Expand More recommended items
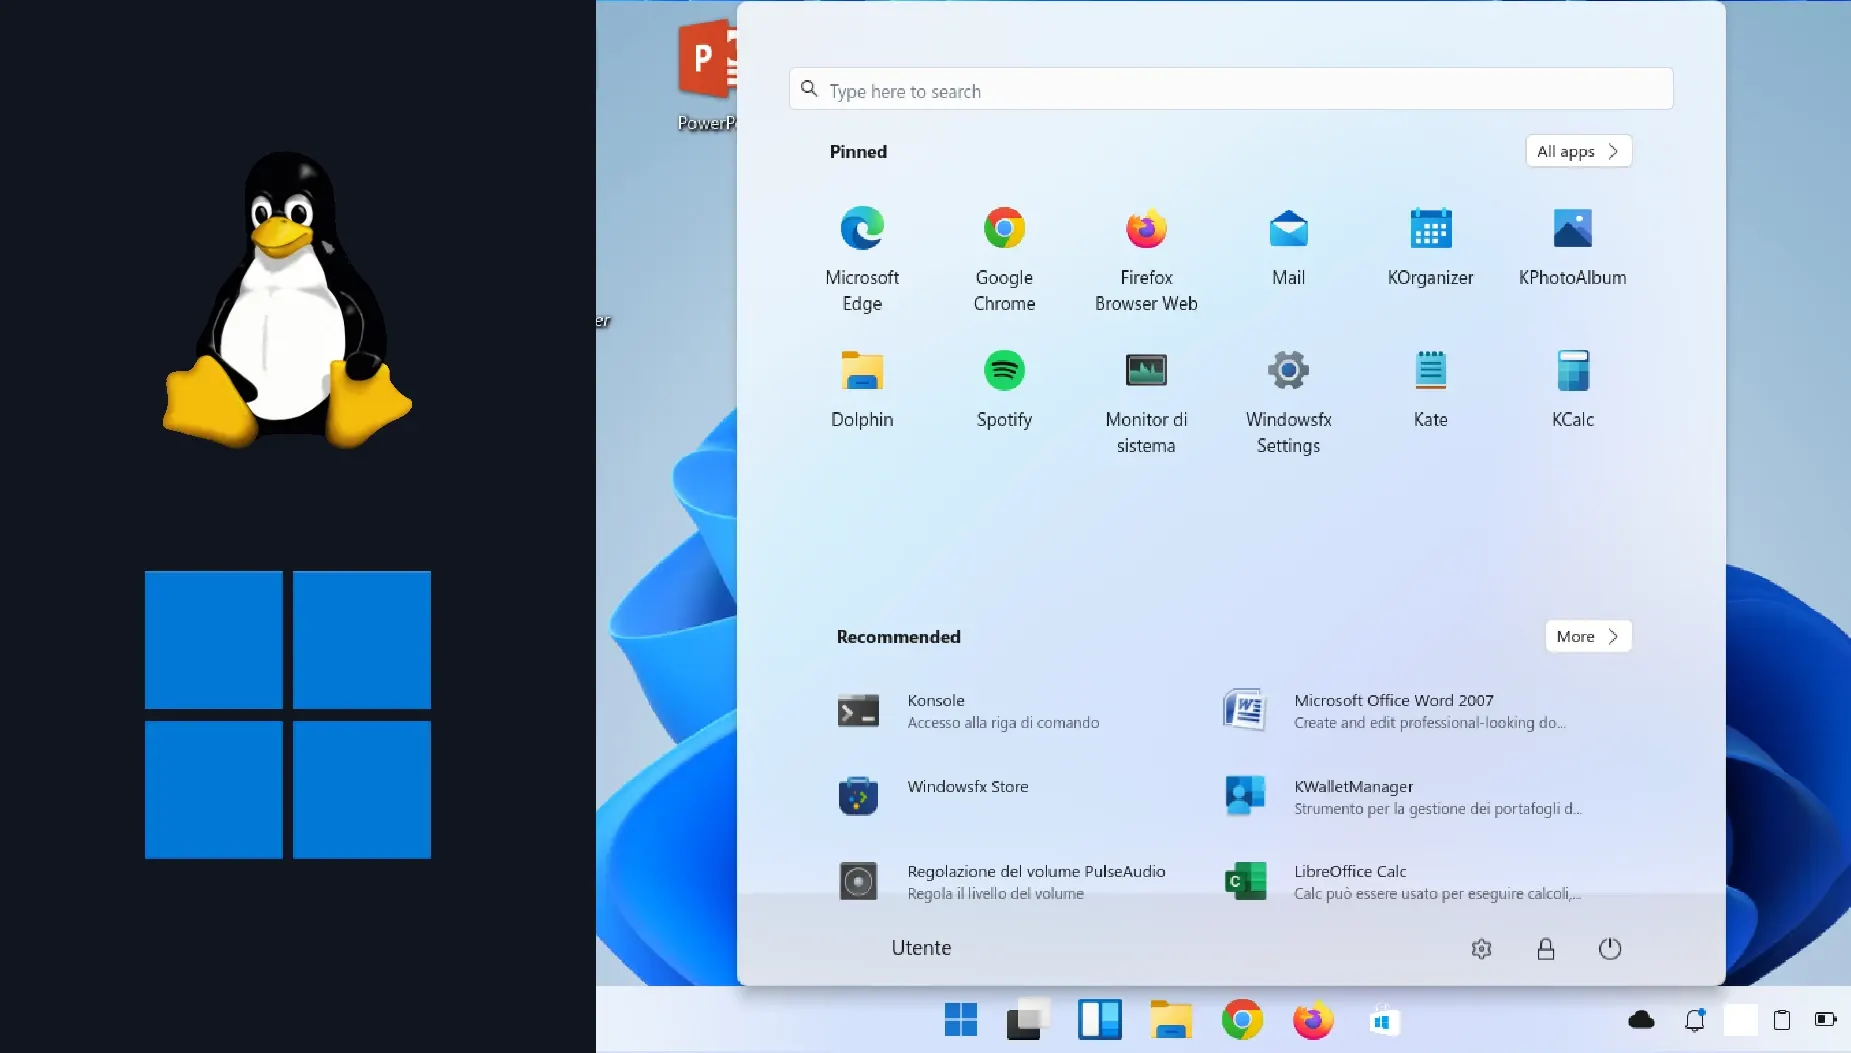The image size is (1851, 1053). click(x=1587, y=637)
